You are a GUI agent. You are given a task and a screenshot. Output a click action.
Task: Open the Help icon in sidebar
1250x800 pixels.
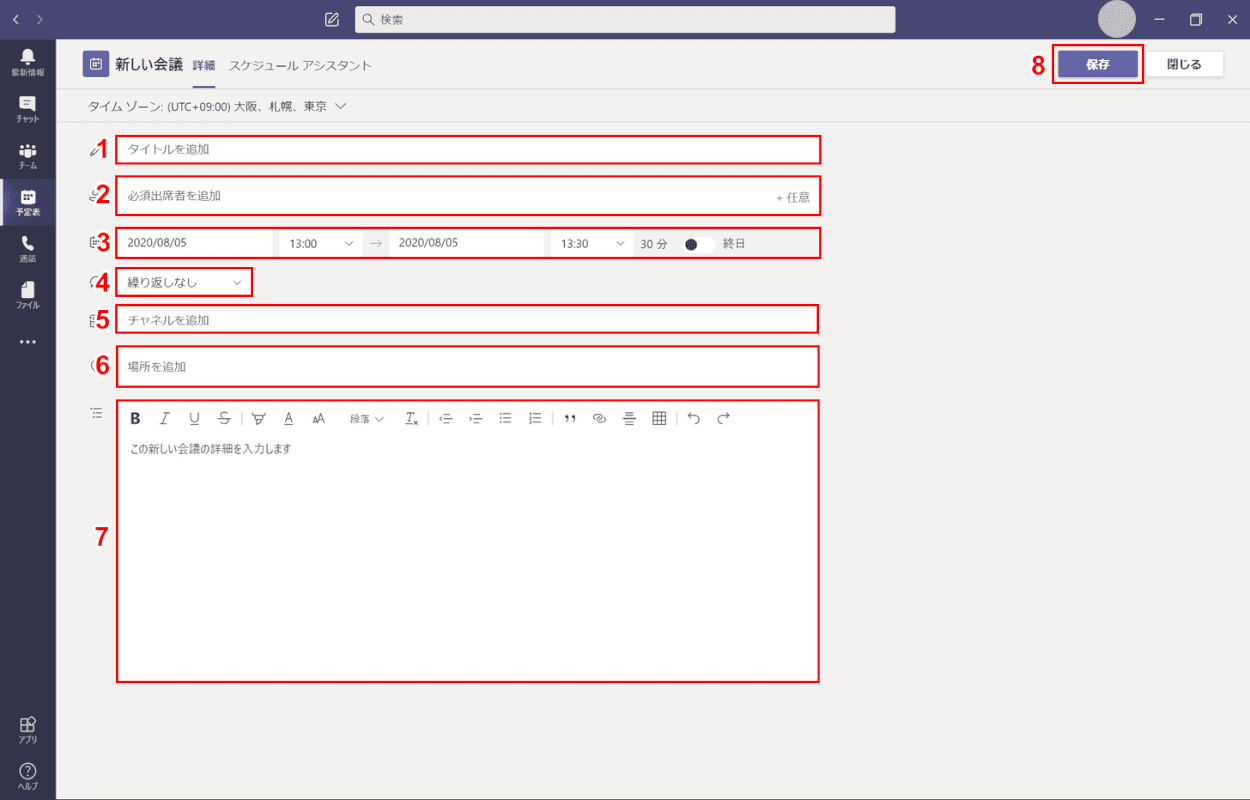tap(27, 776)
